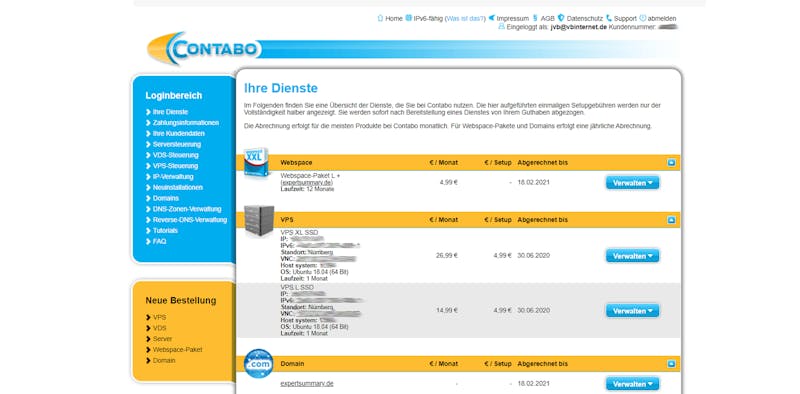Image resolution: width=800 pixels, height=394 pixels.
Task: Click the Impressum link
Action: click(512, 18)
